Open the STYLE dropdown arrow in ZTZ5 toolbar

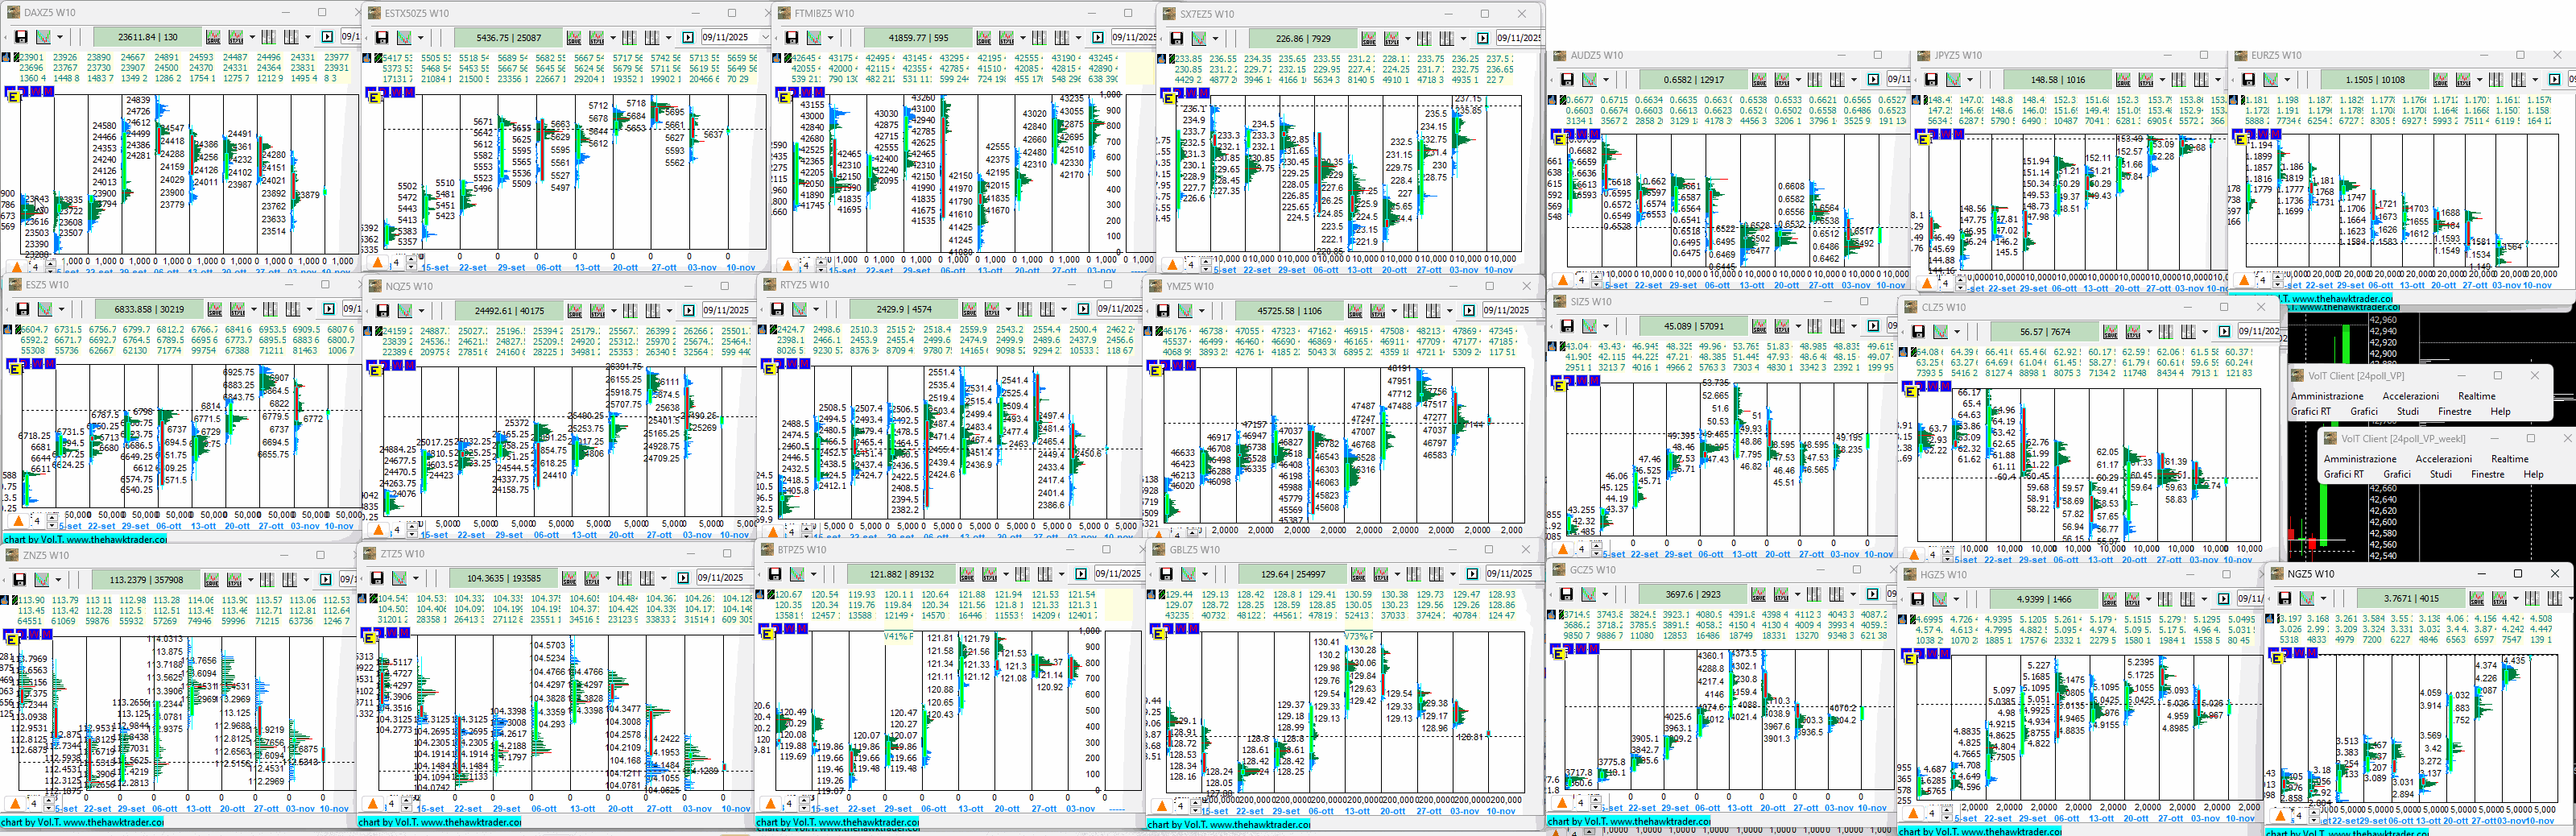click(610, 579)
